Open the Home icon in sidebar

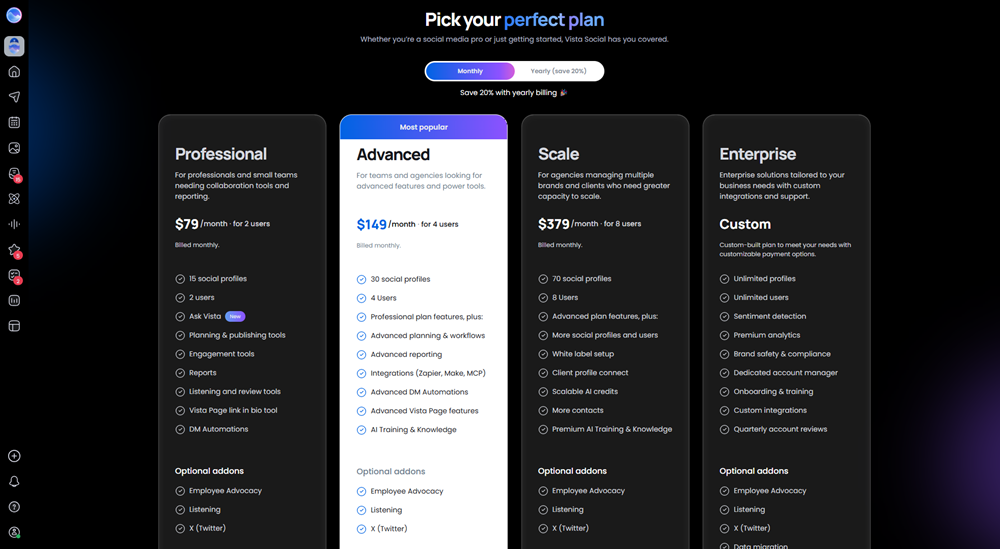click(14, 71)
